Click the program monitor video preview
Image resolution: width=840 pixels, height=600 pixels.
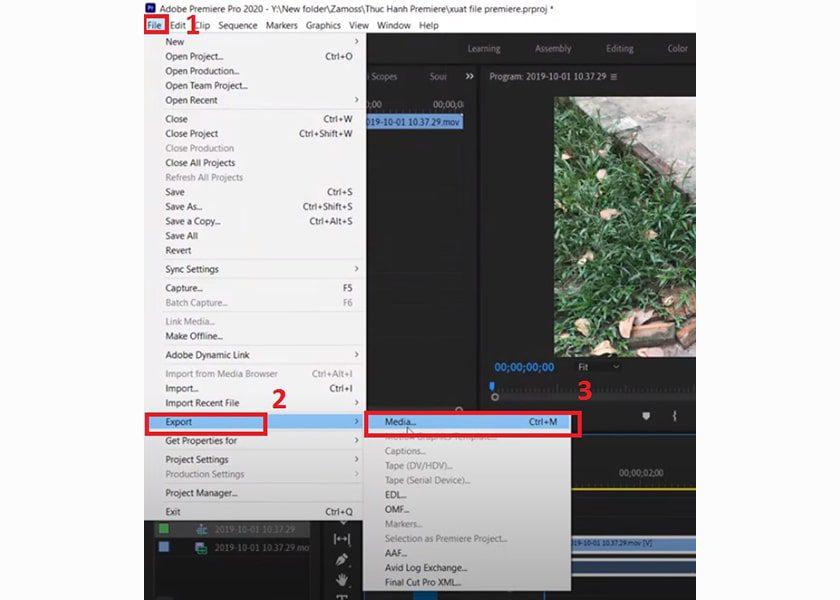(x=625, y=227)
